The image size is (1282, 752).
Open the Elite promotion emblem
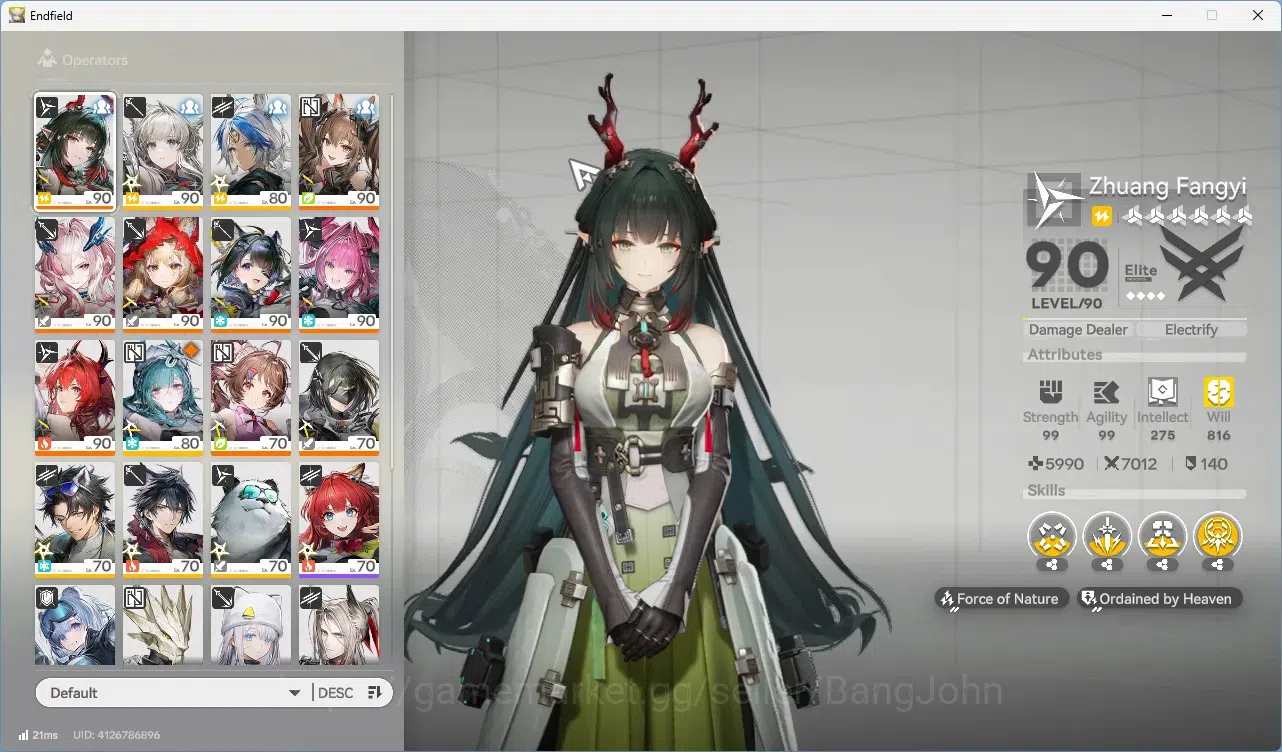tap(1201, 263)
